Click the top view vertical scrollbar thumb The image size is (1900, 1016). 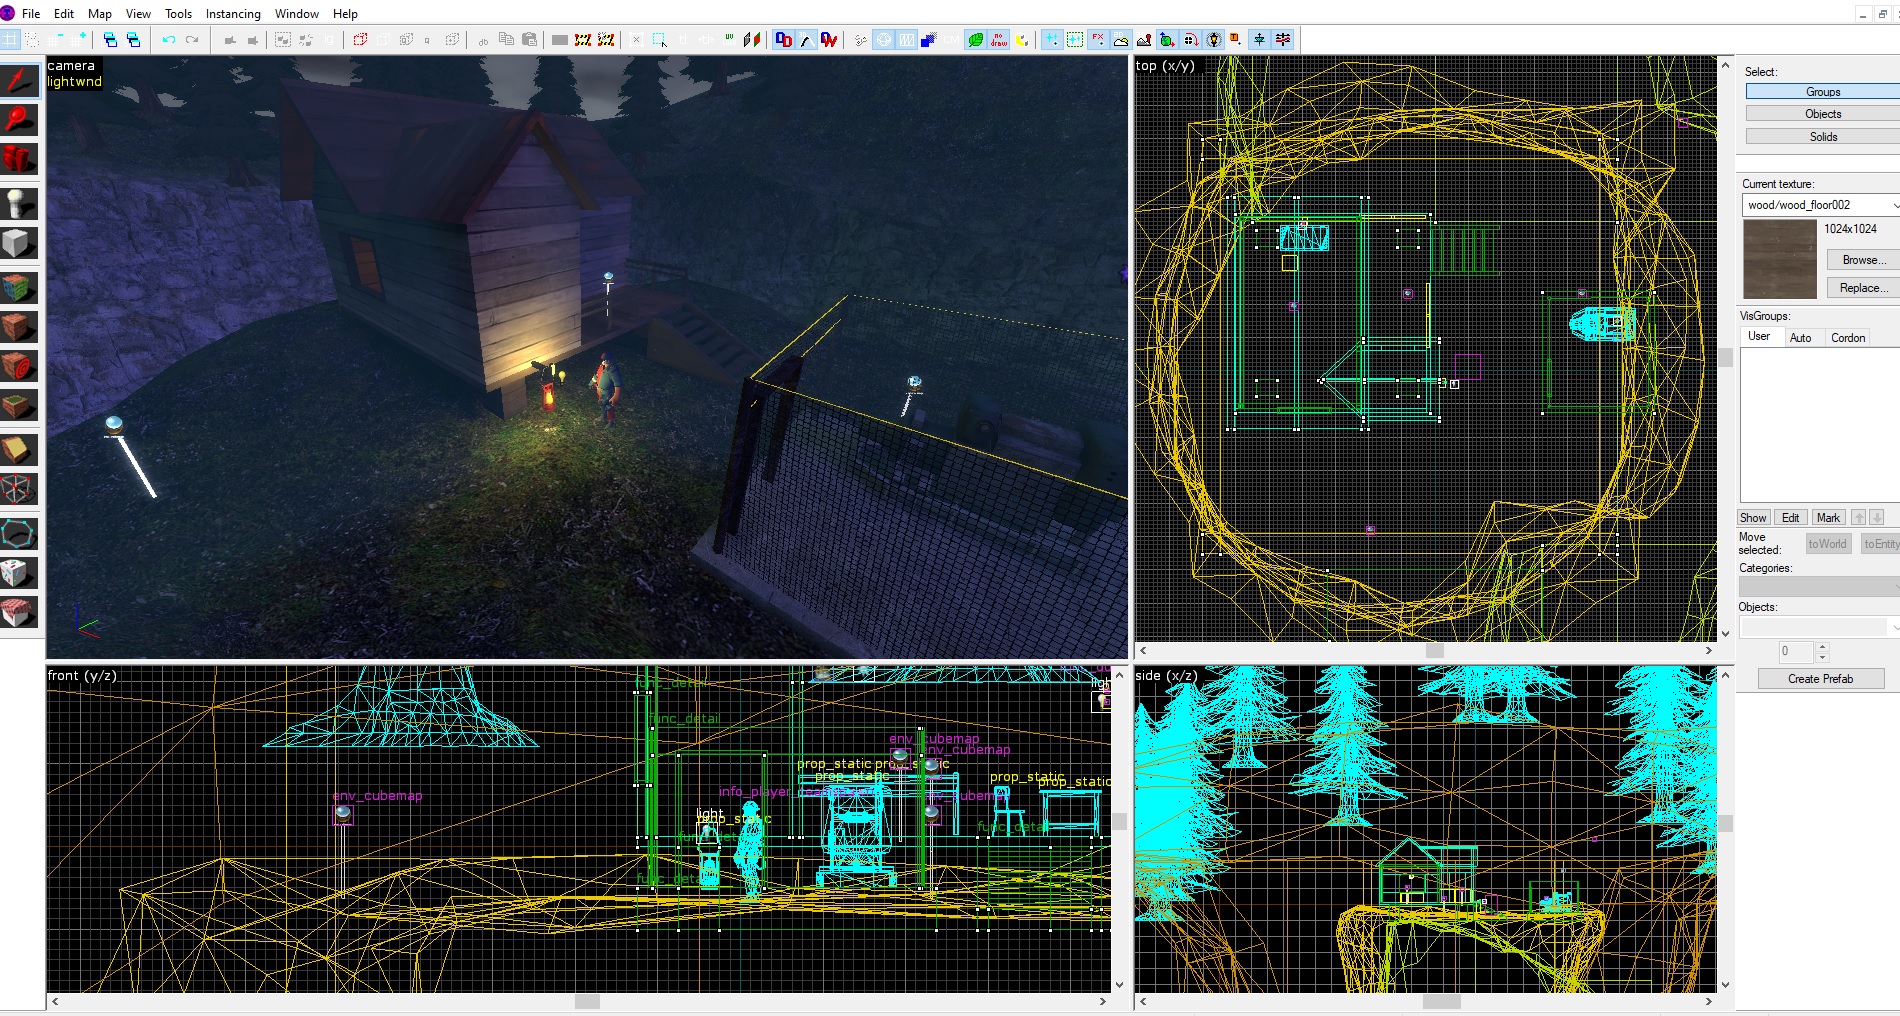(x=1725, y=357)
